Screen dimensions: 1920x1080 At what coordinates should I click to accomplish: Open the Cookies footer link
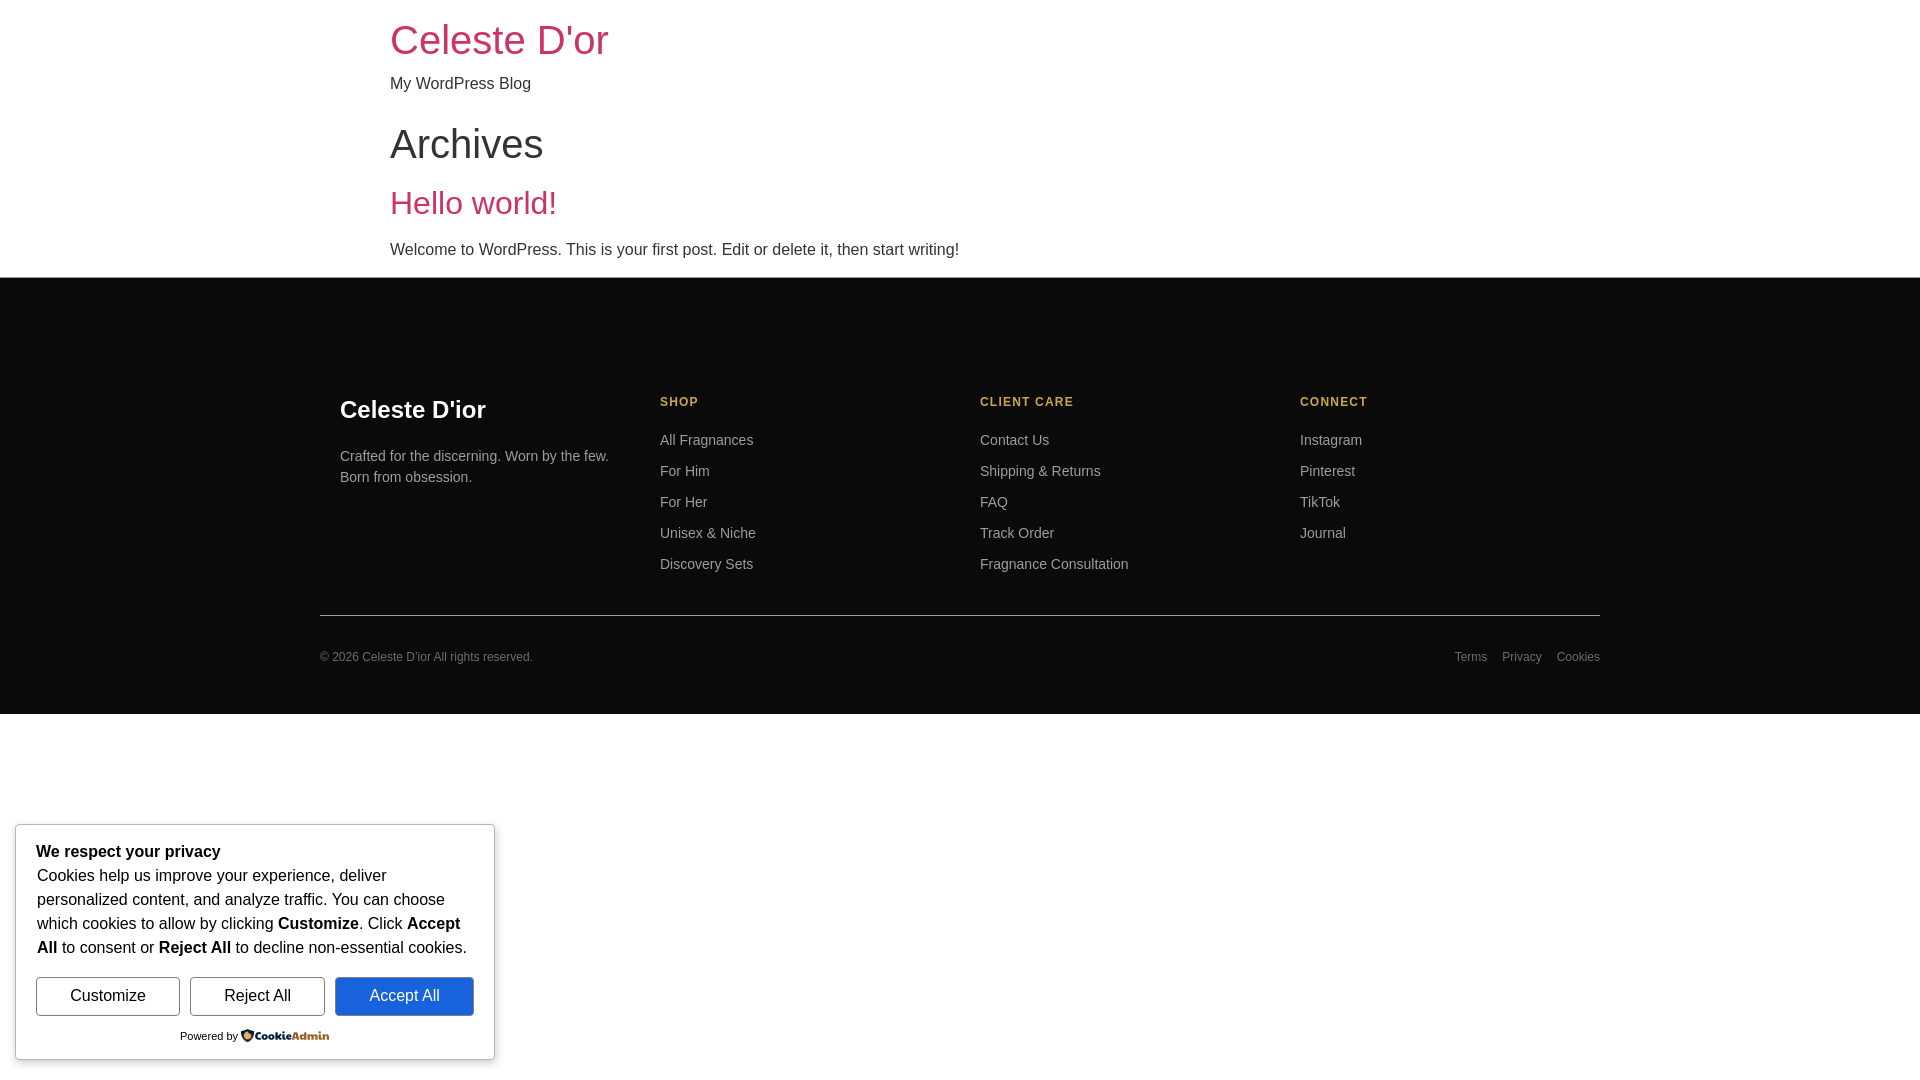coord(1578,657)
